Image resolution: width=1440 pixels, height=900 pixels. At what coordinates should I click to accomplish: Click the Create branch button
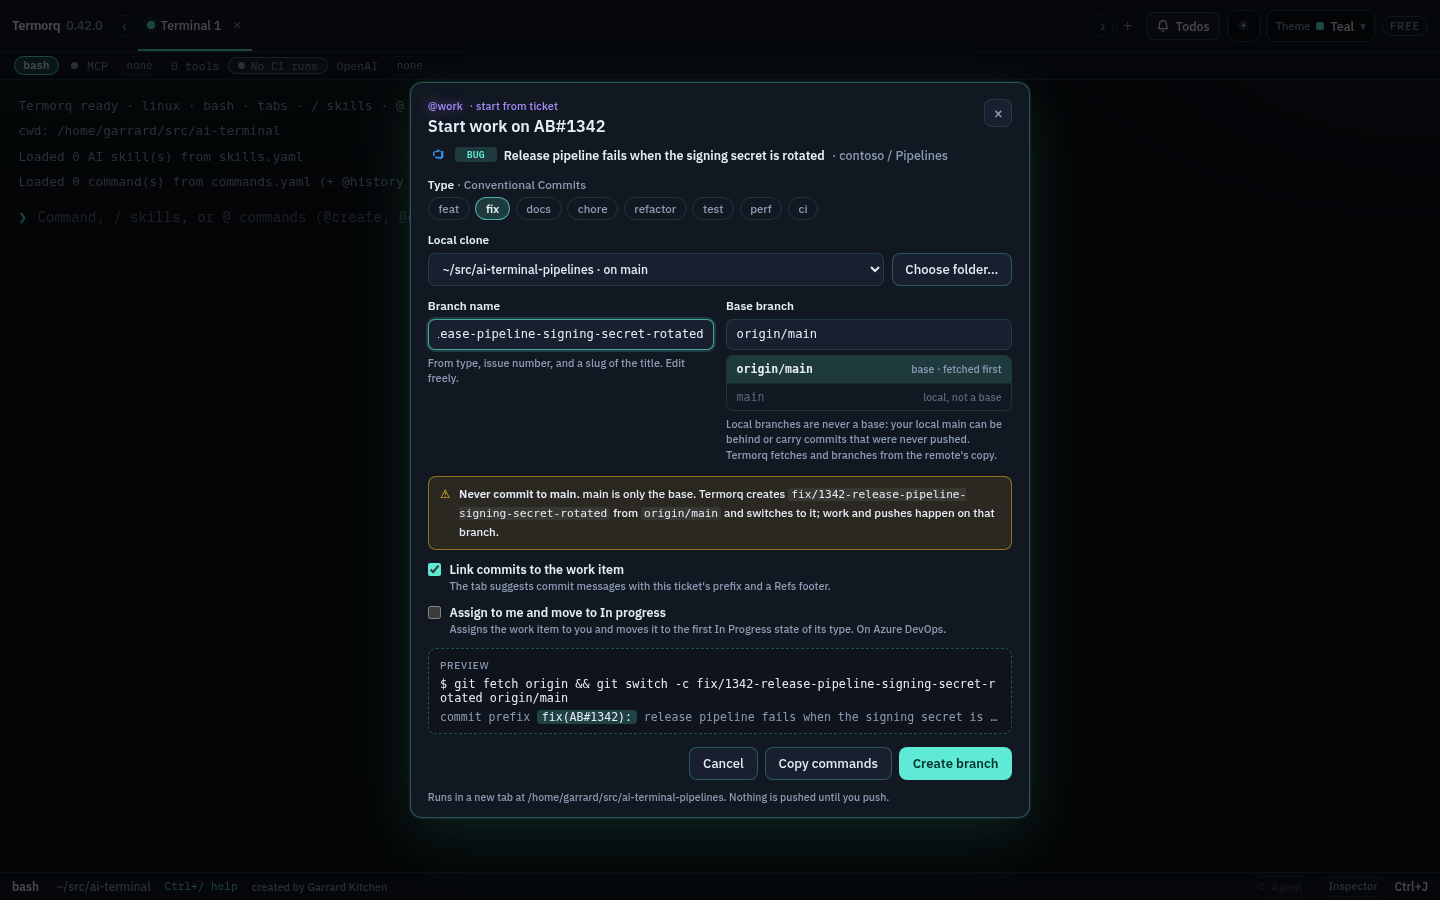(955, 764)
